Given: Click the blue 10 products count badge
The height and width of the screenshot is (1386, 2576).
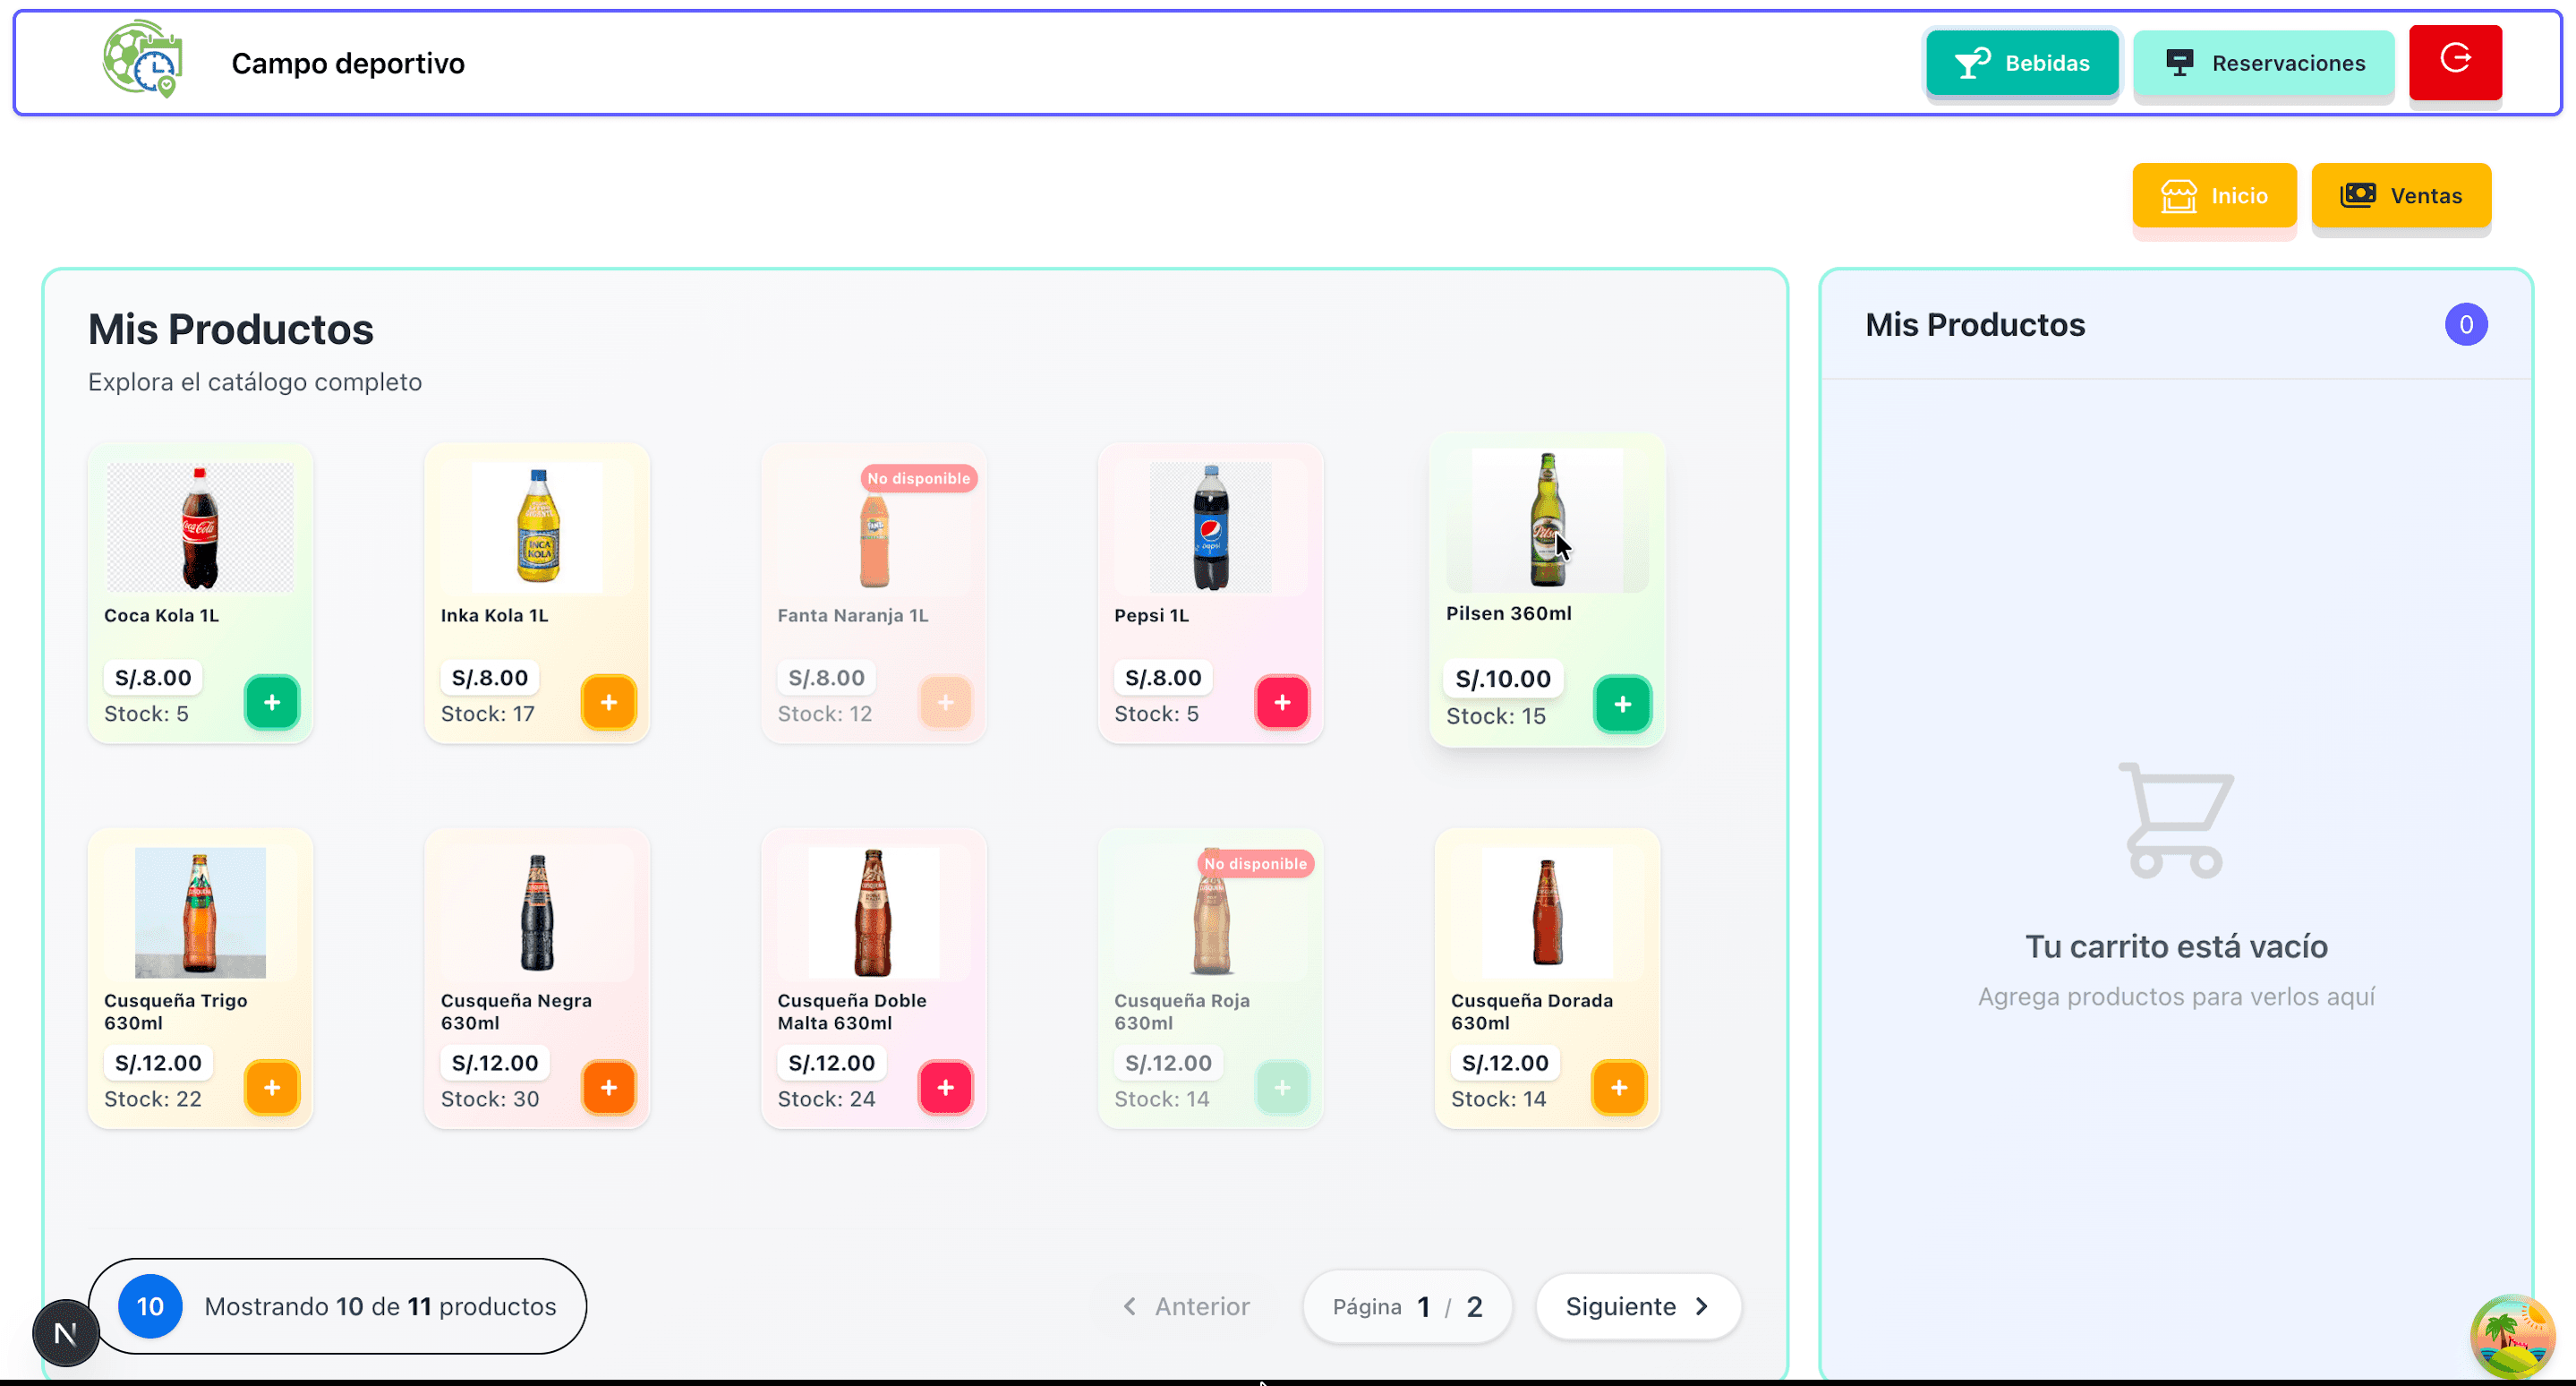Looking at the screenshot, I should coord(150,1306).
